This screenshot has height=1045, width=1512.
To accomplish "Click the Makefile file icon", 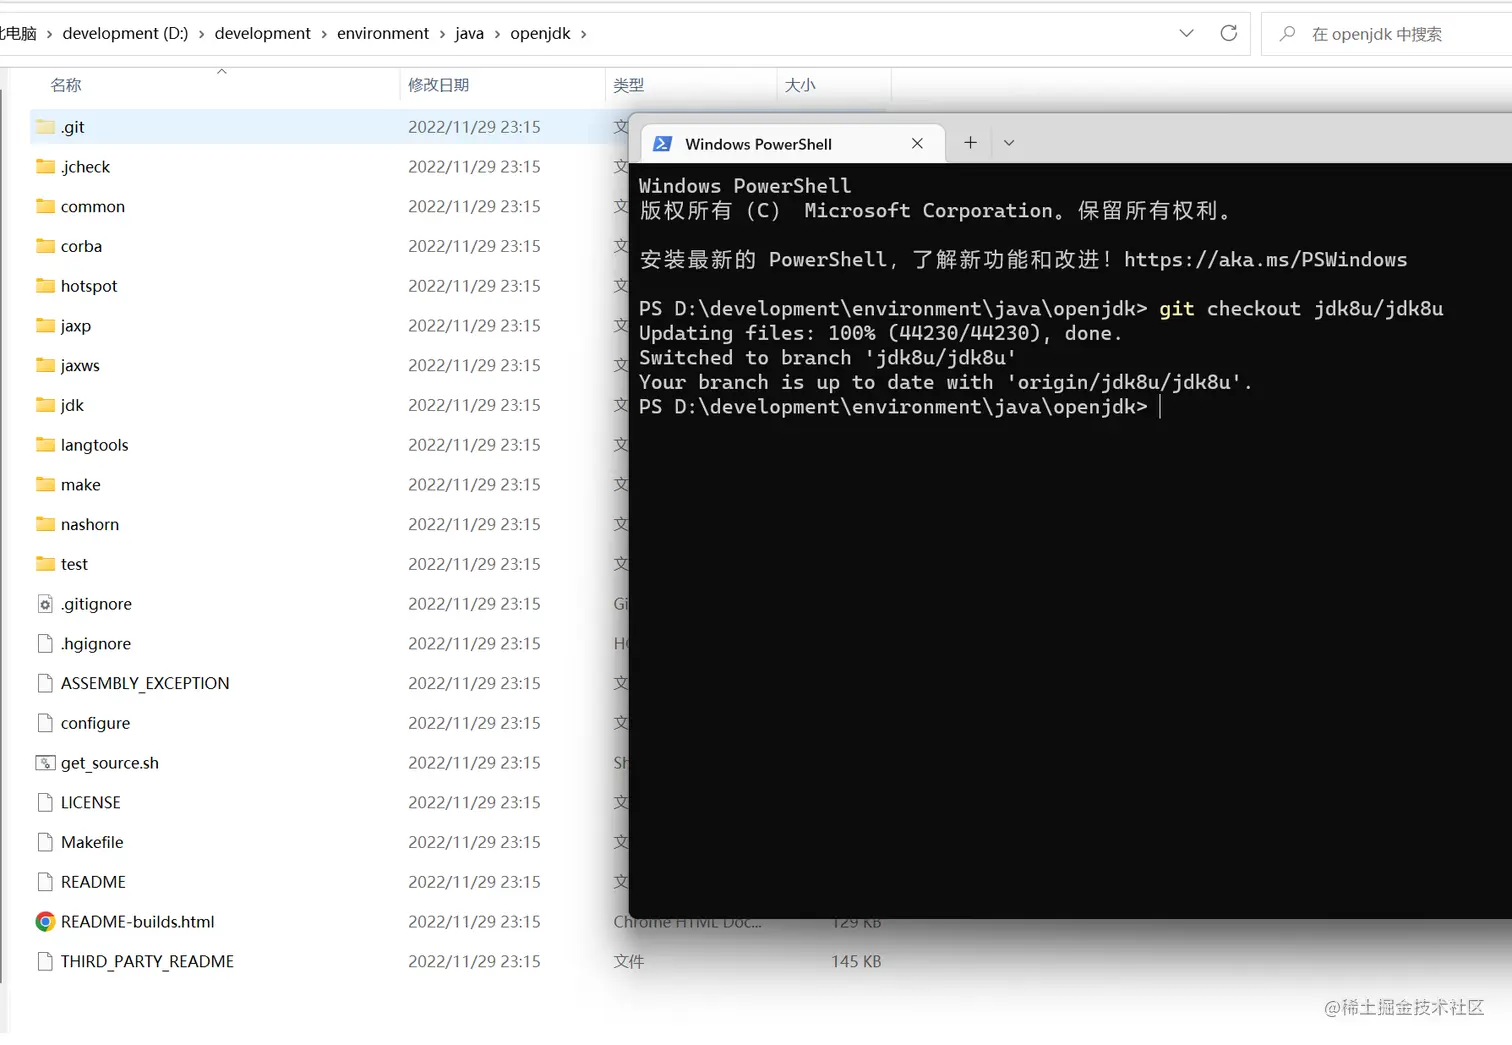I will [45, 842].
